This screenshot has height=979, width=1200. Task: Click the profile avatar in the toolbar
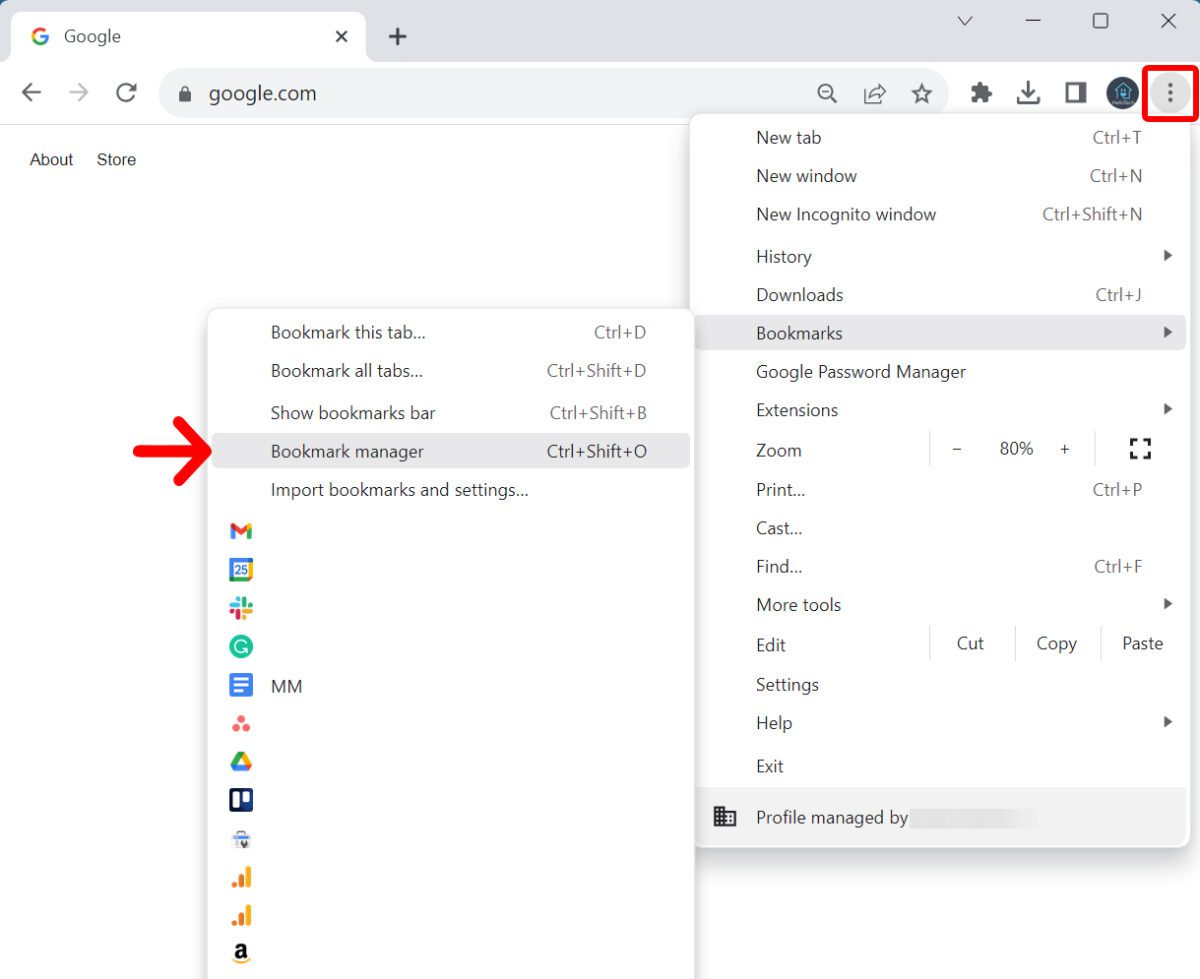click(1121, 92)
